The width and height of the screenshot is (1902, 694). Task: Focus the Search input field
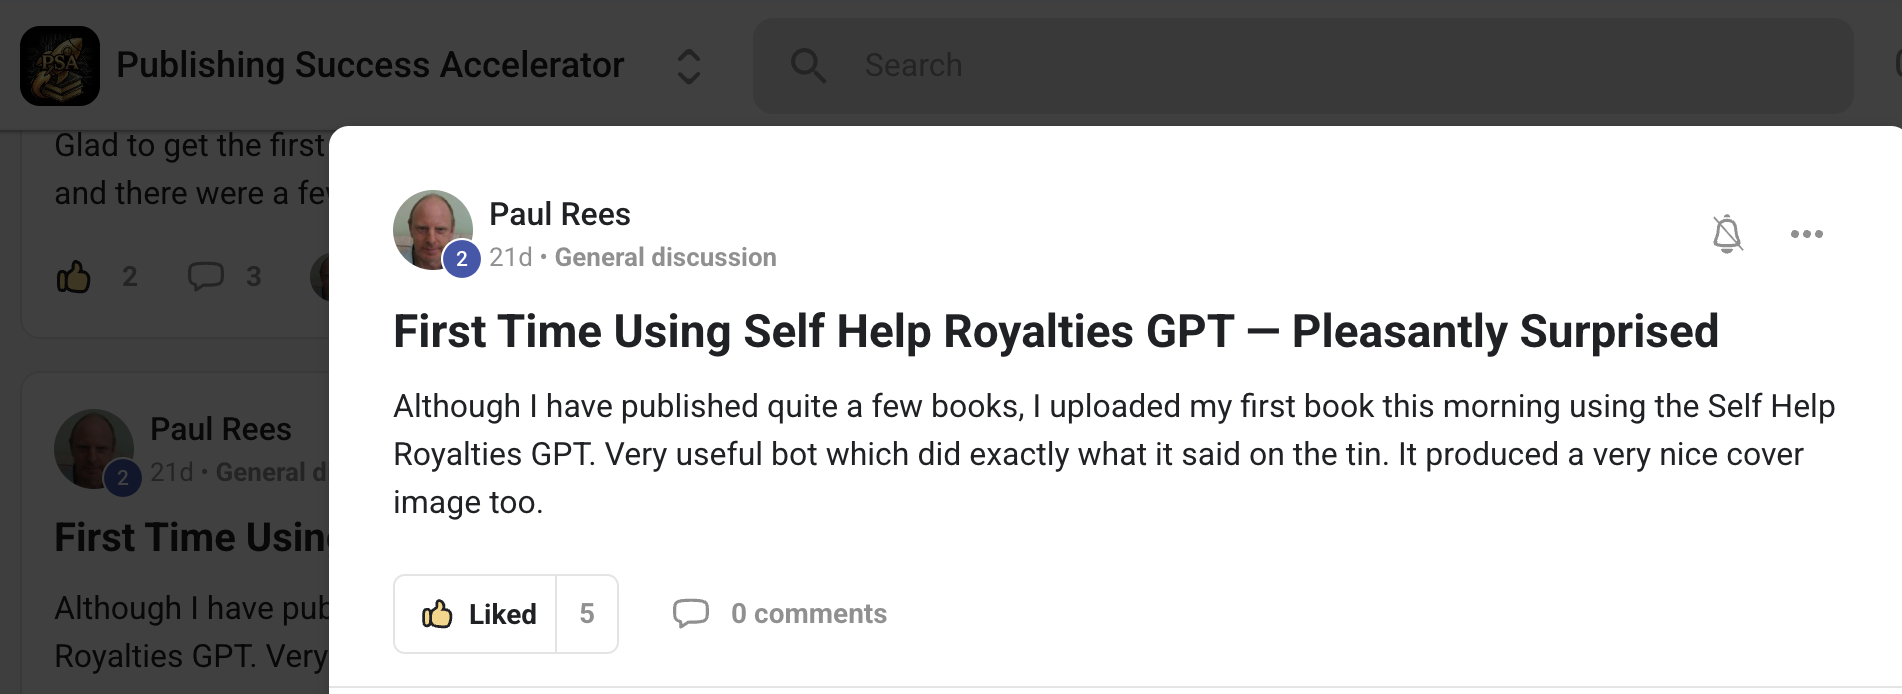(x=1300, y=66)
